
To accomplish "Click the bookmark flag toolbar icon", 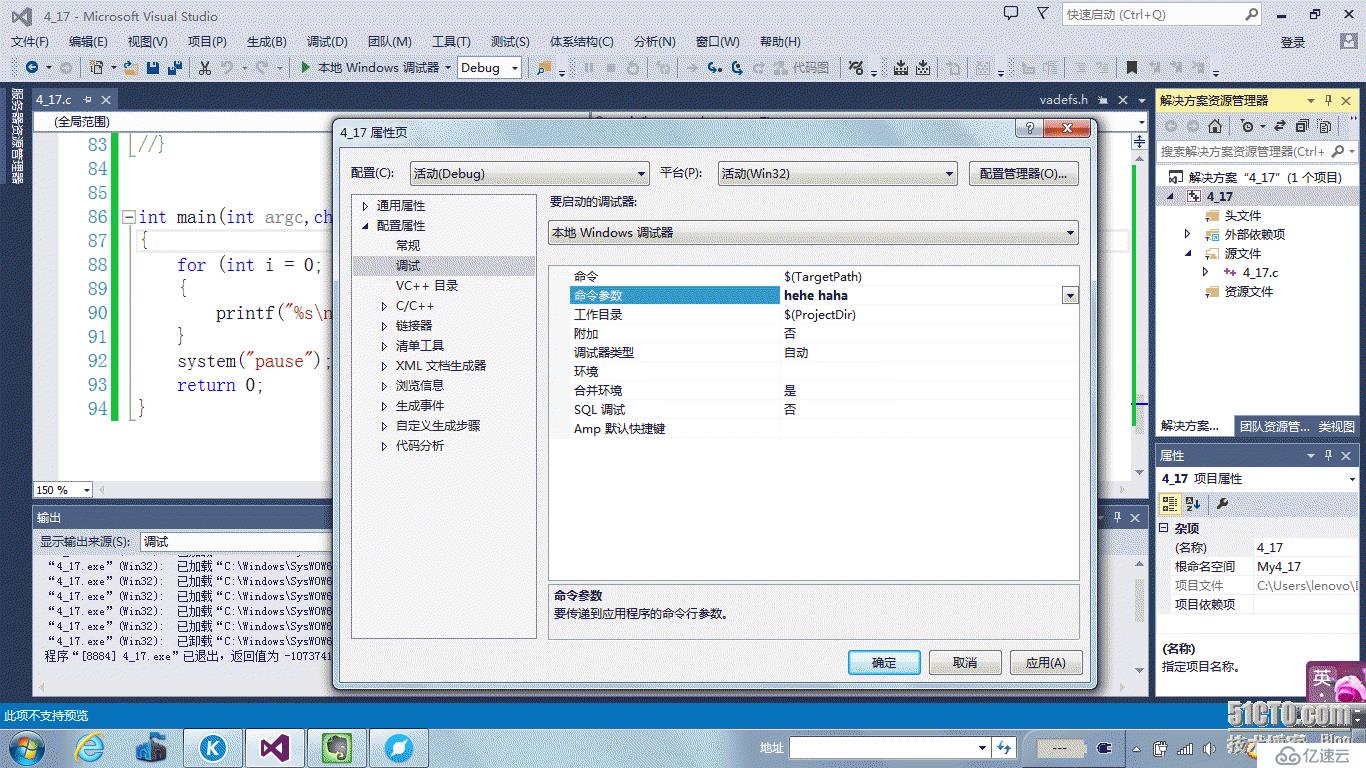I will 1131,67.
